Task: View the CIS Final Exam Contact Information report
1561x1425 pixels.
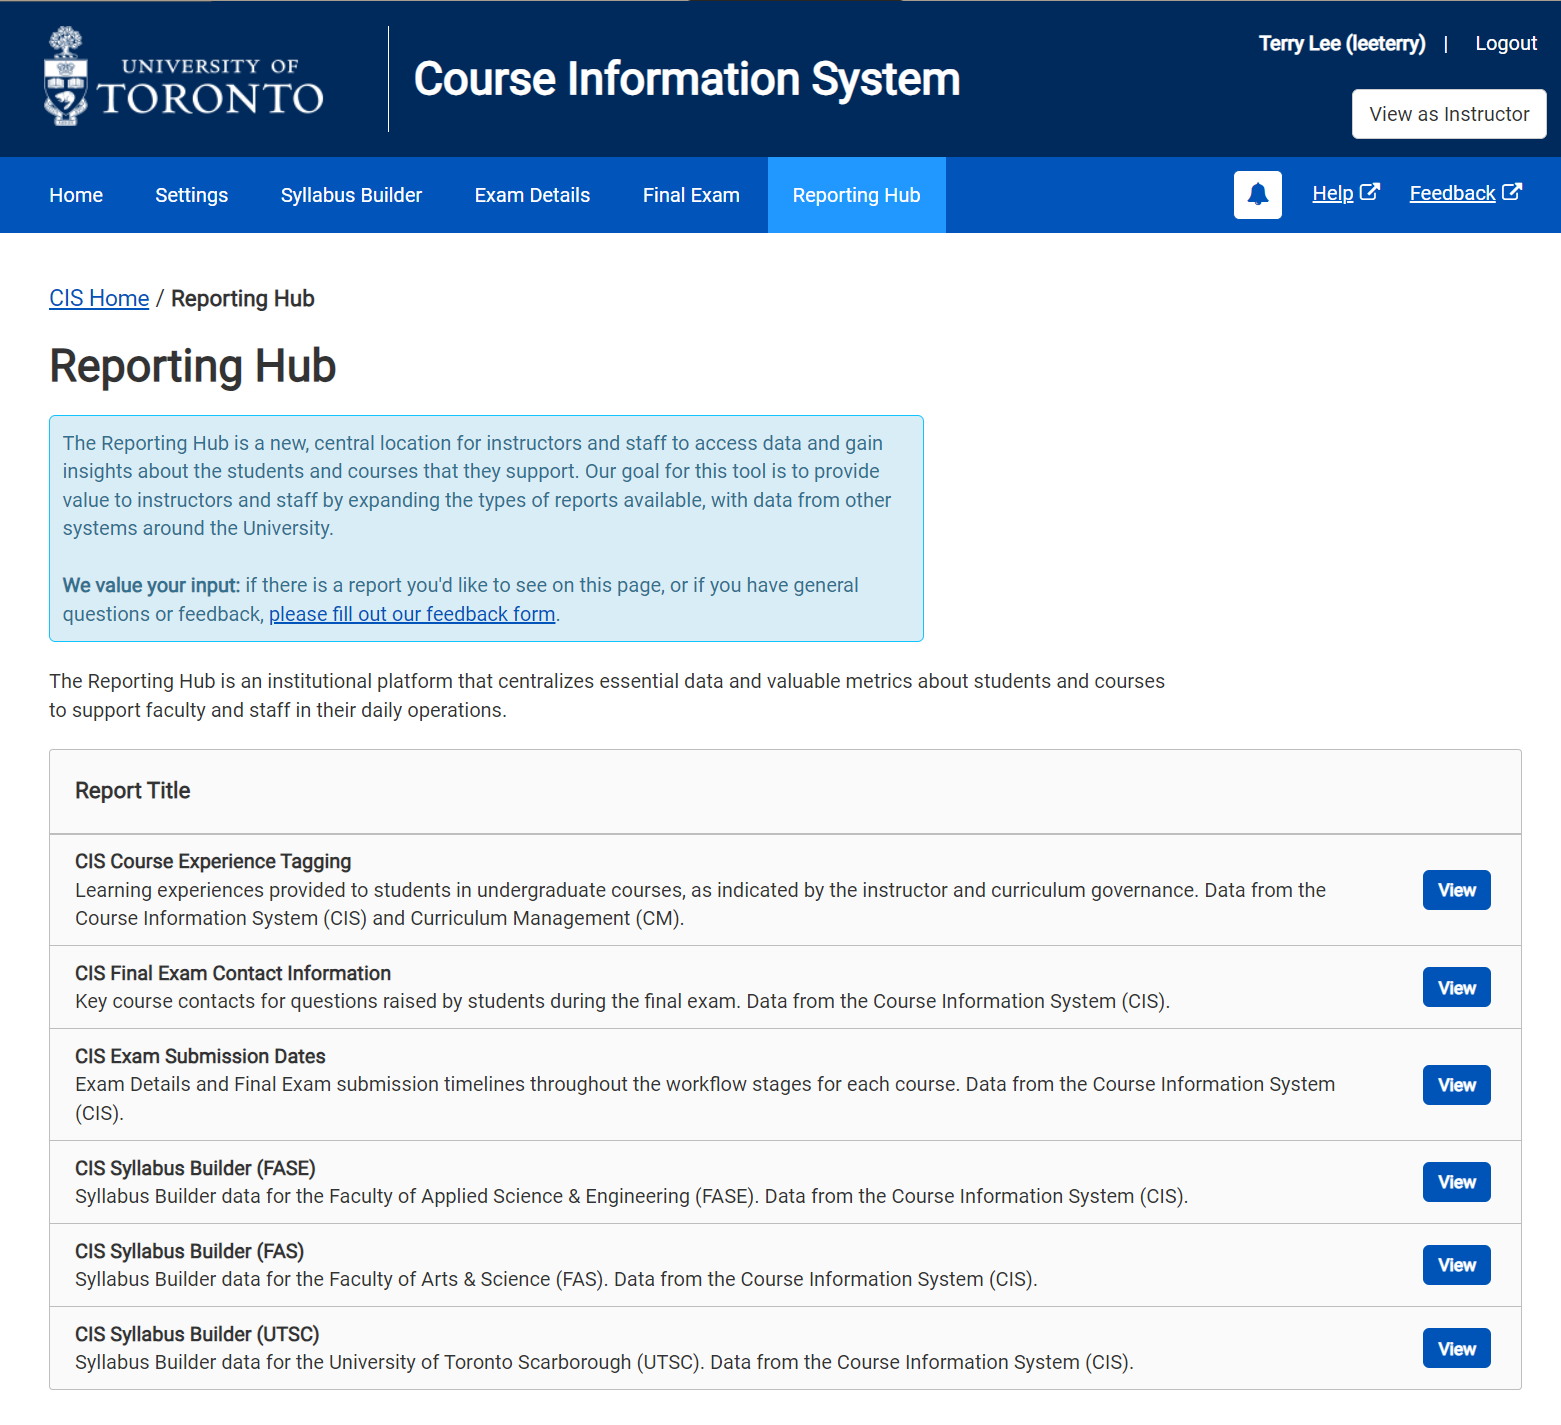Action: 1456,987
